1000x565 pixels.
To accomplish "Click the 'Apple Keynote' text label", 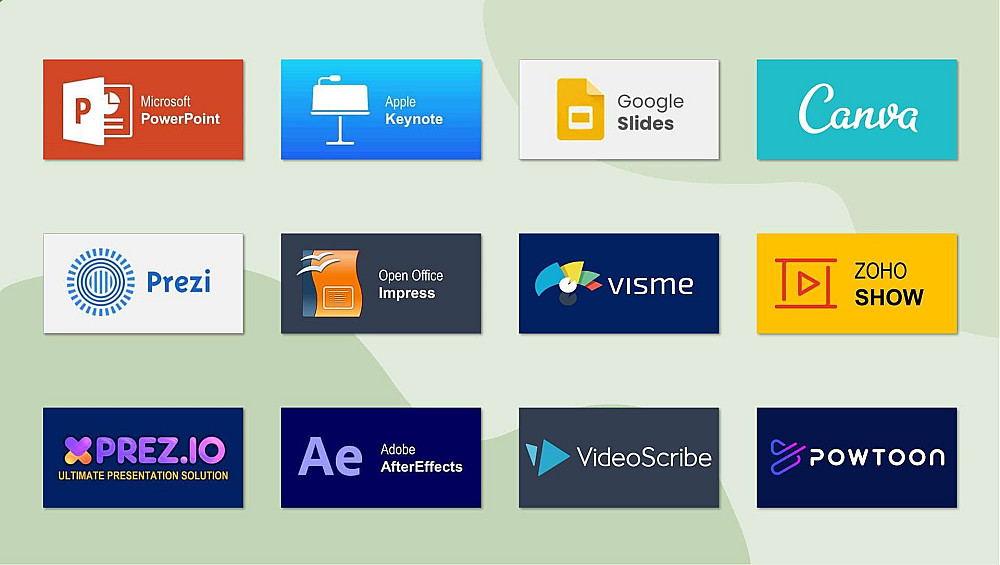I will pyautogui.click(x=413, y=110).
